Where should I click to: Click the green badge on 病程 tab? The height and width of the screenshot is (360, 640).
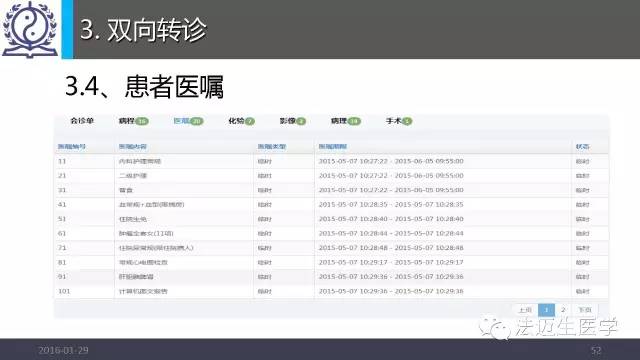142,121
